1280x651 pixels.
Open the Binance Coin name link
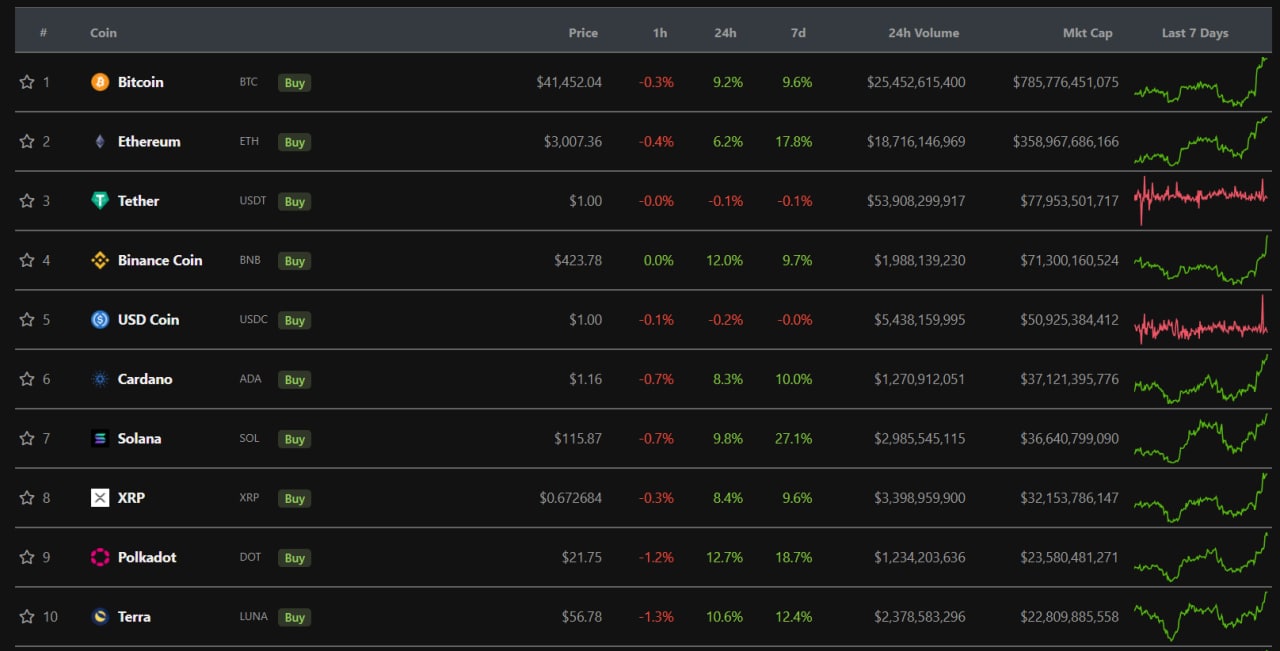tap(160, 260)
